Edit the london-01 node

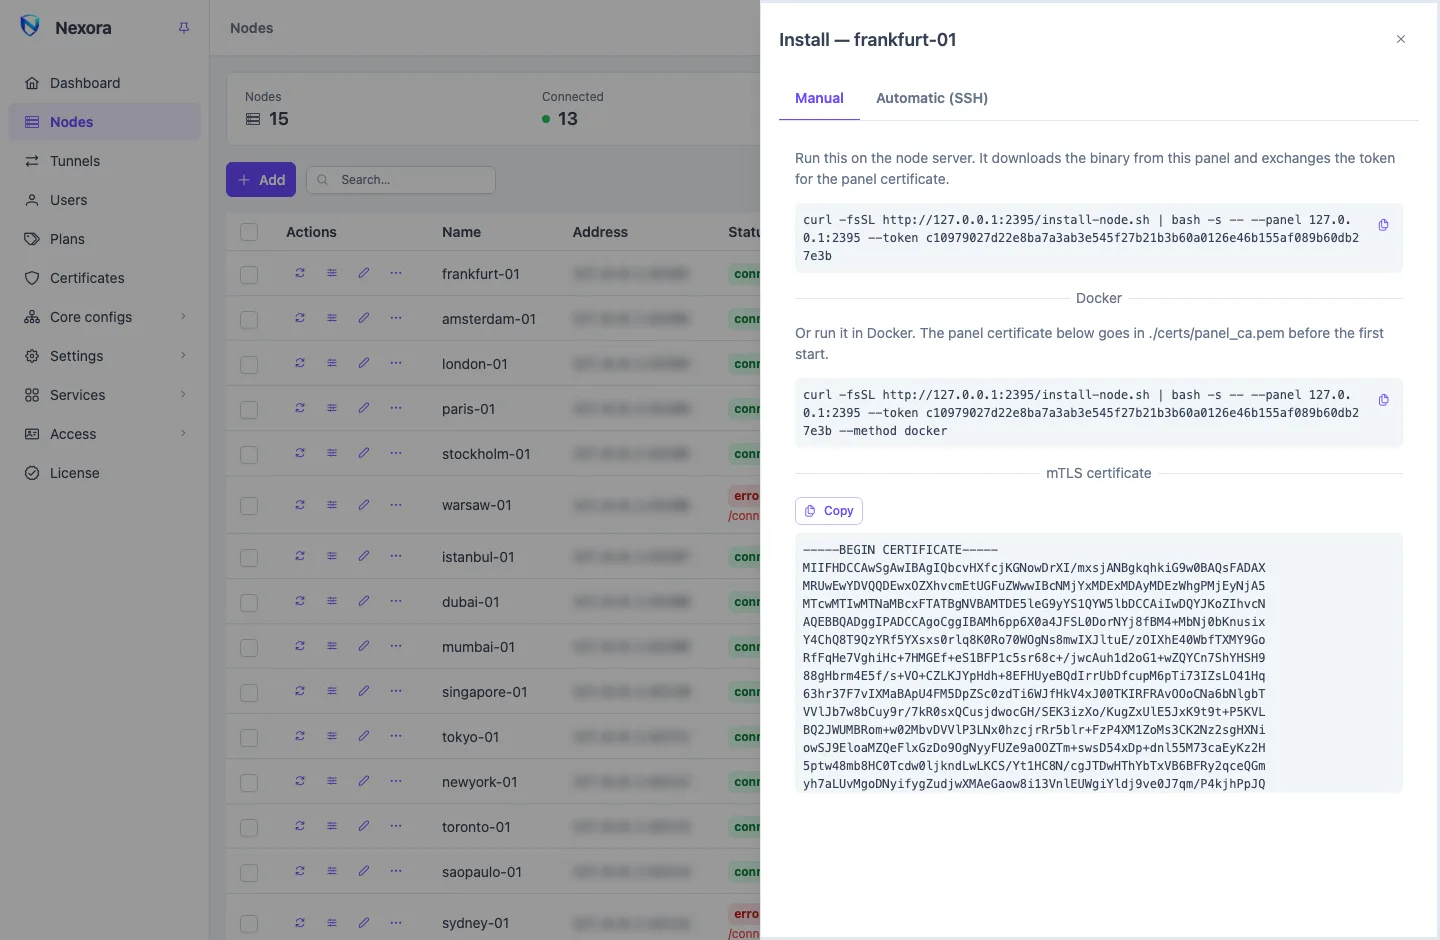[364, 363]
